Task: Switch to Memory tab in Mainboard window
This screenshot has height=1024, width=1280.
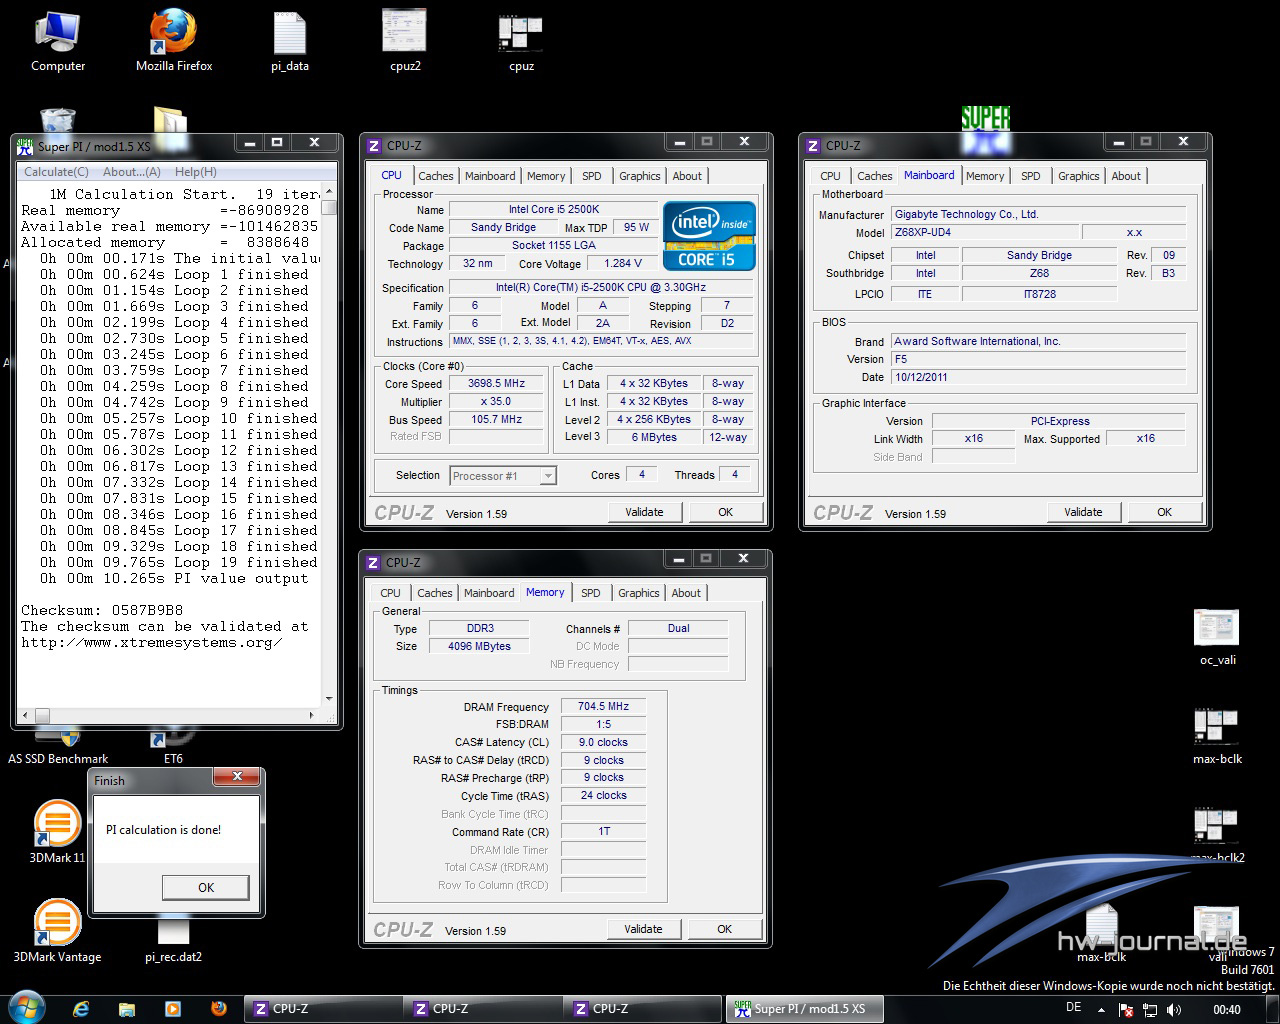Action: (985, 176)
